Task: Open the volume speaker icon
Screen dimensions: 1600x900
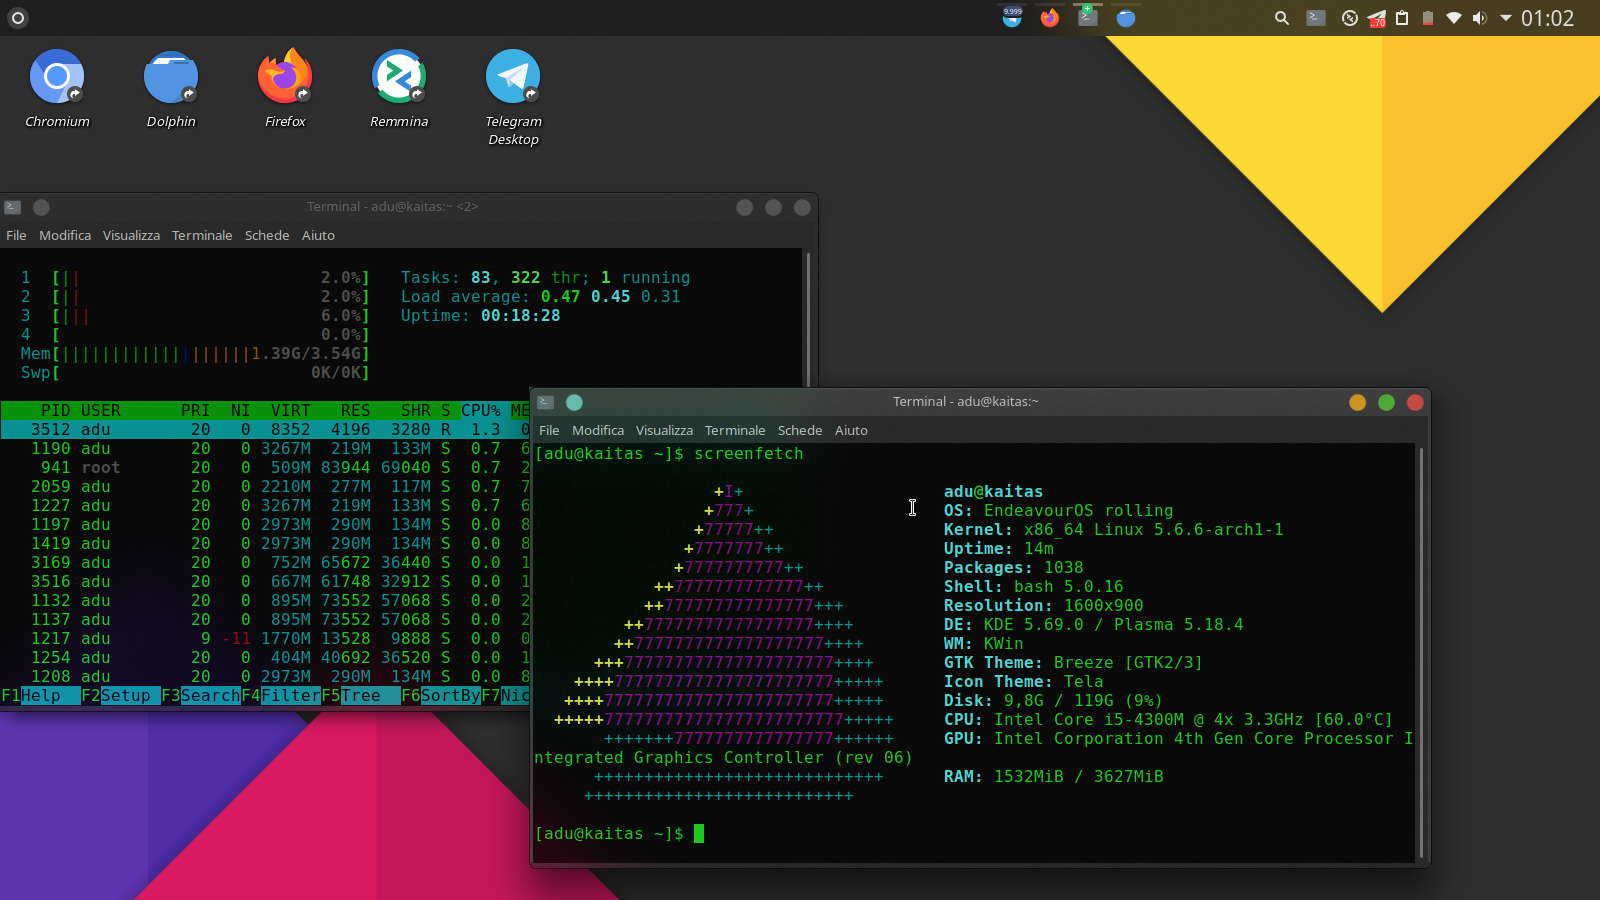Action: click(1480, 18)
